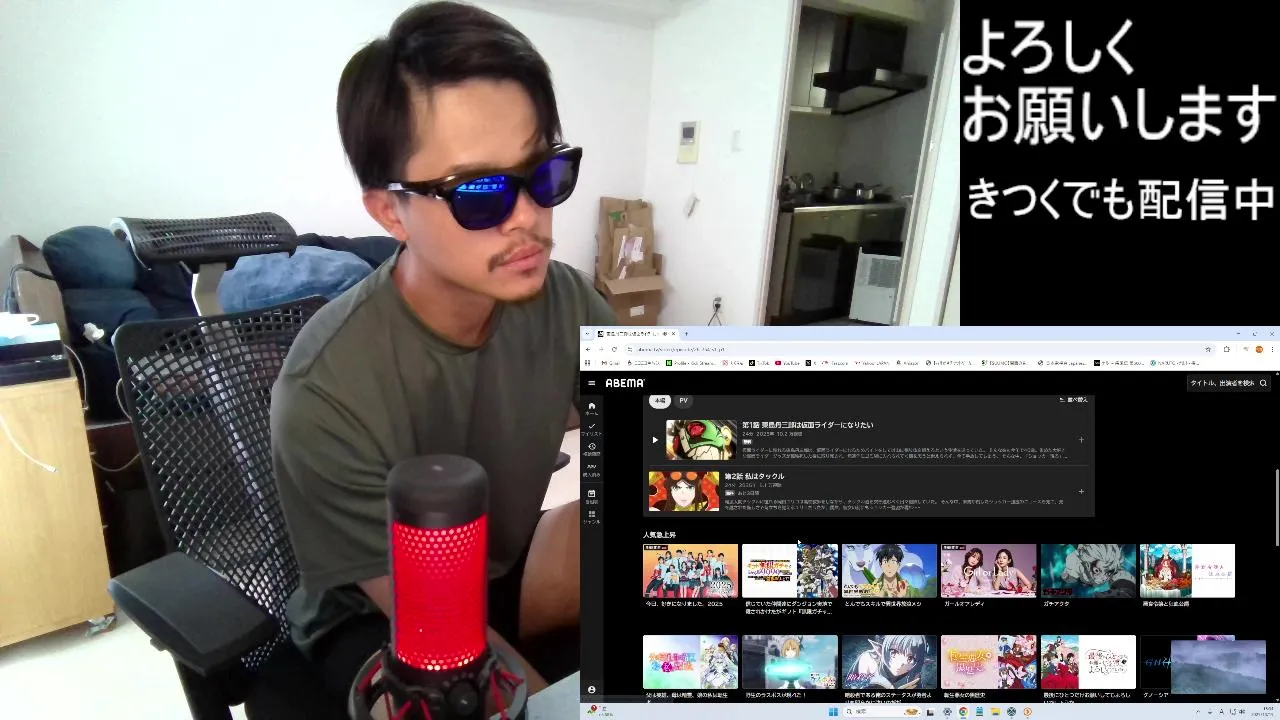Click the page vertical scrollbar
The height and width of the screenshot is (720, 1280).
(1276, 507)
